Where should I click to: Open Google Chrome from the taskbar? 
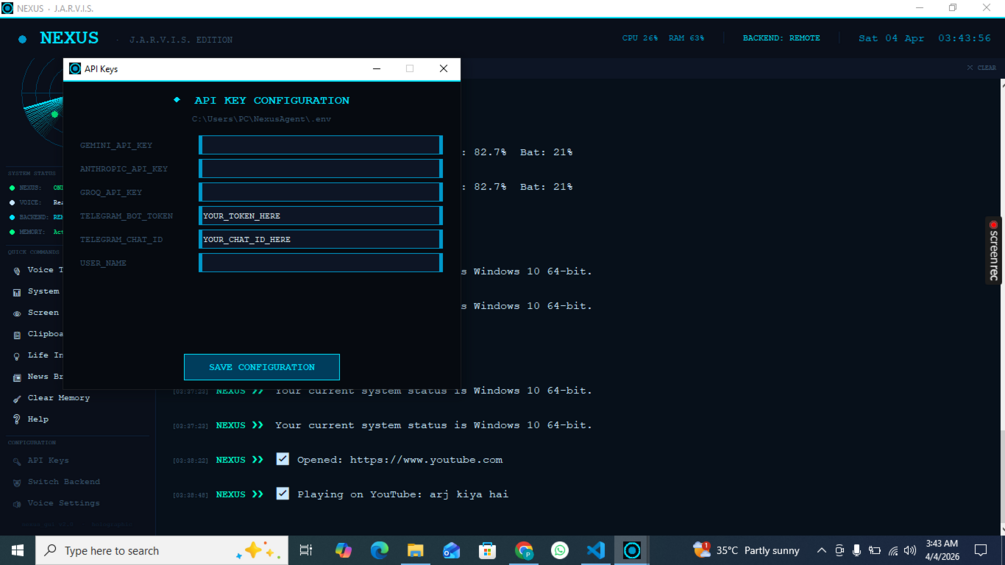point(524,550)
